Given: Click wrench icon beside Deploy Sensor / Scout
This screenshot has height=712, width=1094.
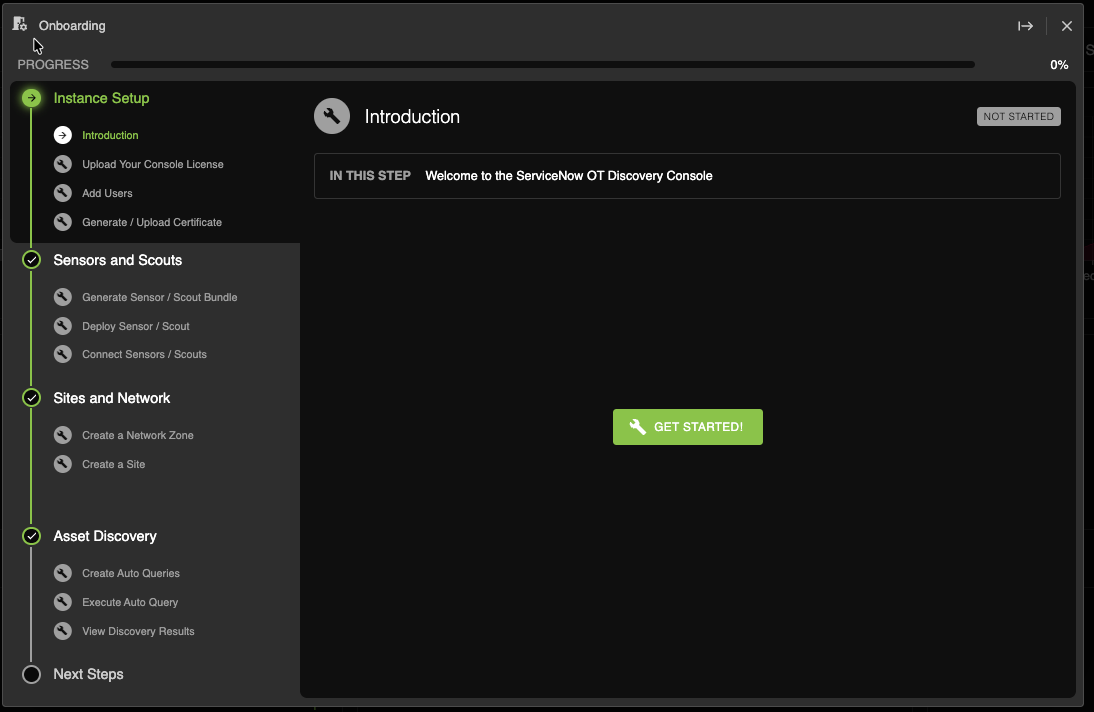Looking at the screenshot, I should pos(63,326).
